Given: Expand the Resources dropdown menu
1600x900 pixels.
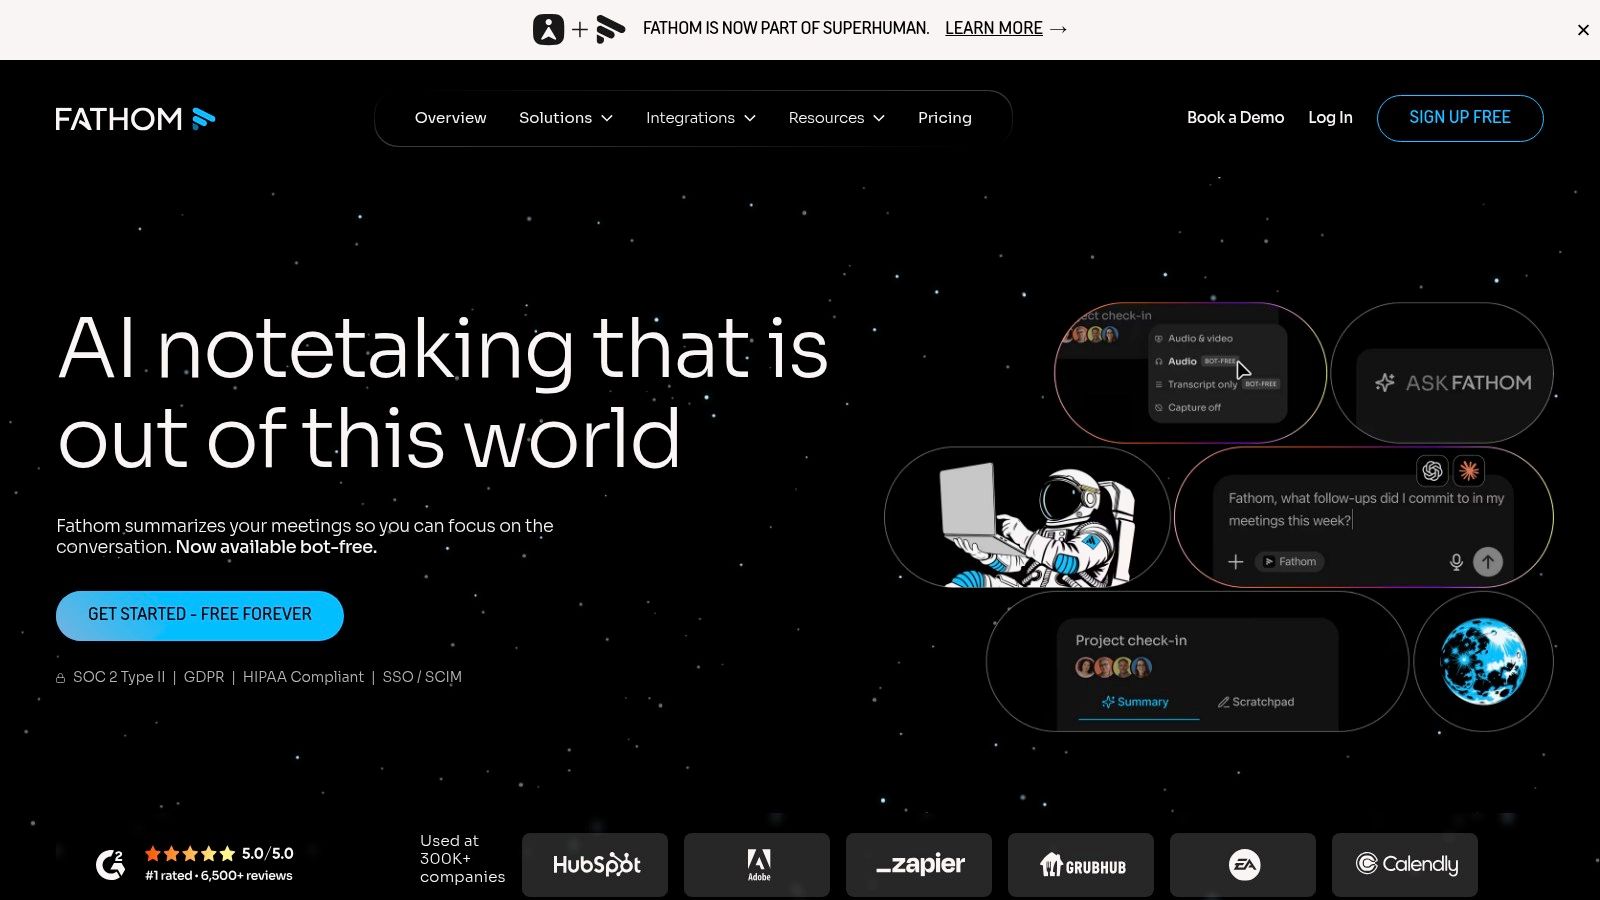Looking at the screenshot, I should coord(837,118).
